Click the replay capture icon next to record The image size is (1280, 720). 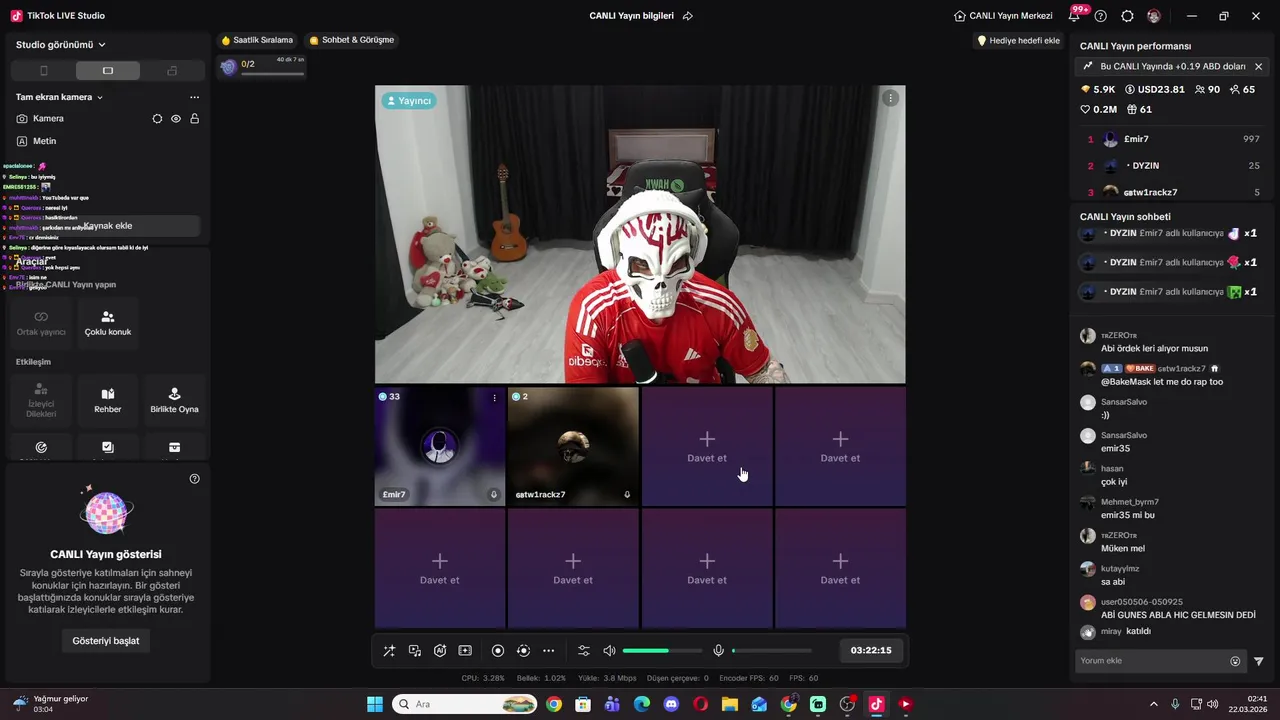pyautogui.click(x=523, y=651)
